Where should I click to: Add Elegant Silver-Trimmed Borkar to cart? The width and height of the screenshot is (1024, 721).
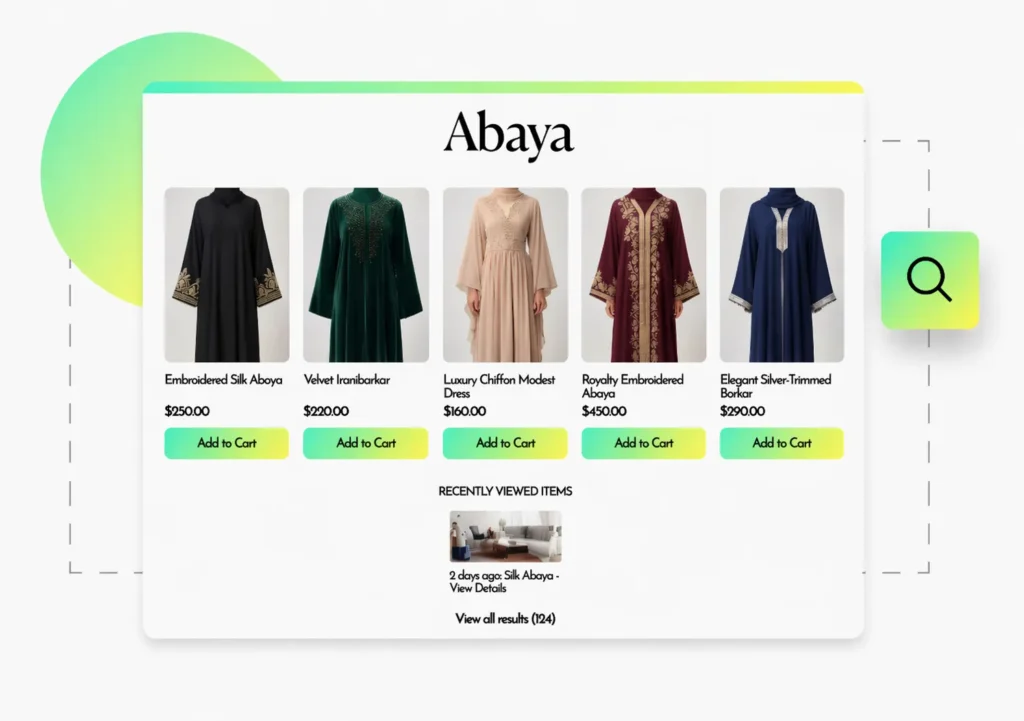[782, 443]
